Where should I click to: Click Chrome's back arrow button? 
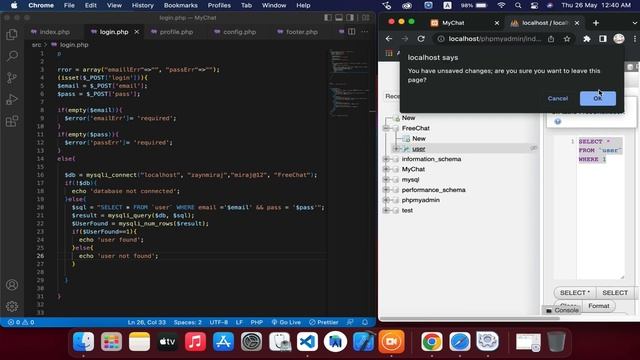click(x=389, y=39)
